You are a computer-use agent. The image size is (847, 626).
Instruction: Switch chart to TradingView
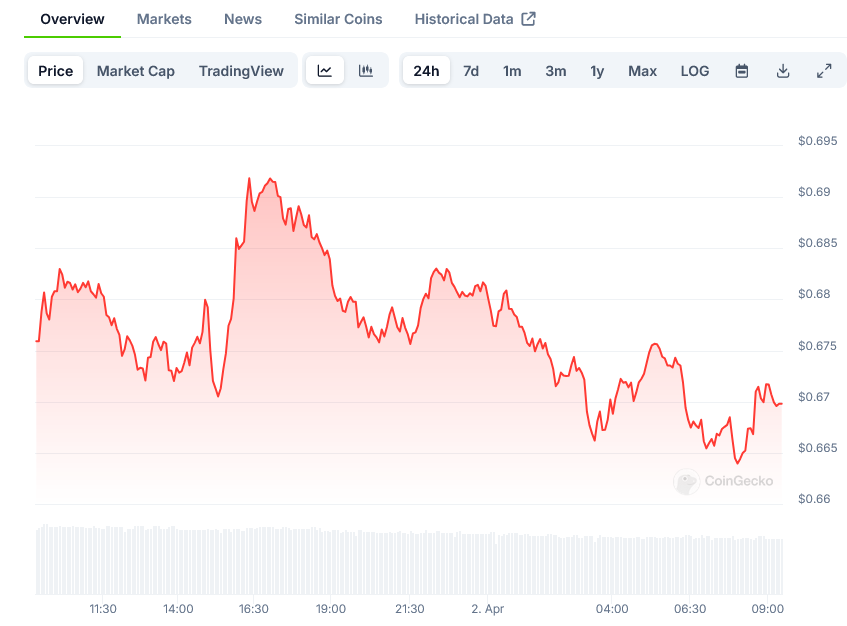tap(241, 71)
